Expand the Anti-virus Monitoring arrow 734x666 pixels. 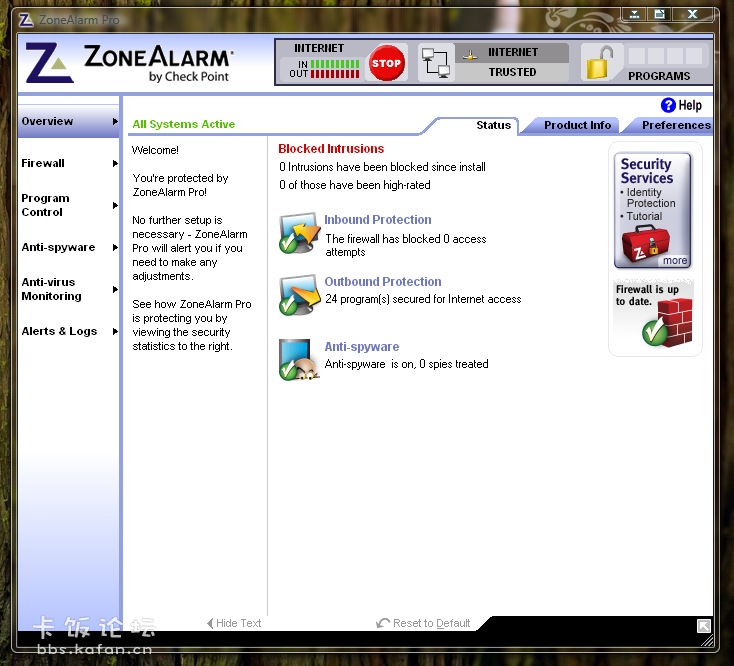tap(115, 289)
